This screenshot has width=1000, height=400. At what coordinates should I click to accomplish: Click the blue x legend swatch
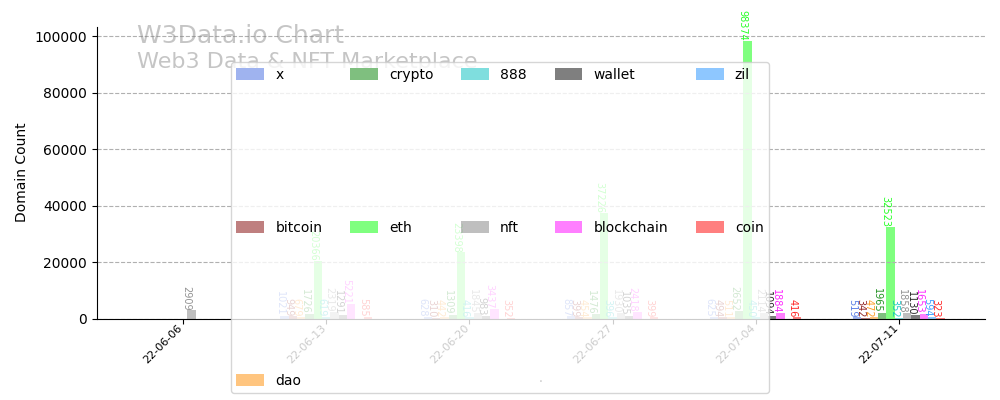point(250,74)
